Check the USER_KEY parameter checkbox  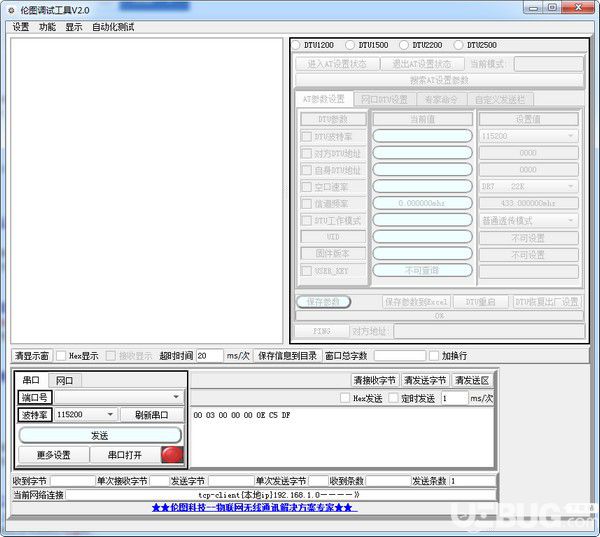pos(307,271)
